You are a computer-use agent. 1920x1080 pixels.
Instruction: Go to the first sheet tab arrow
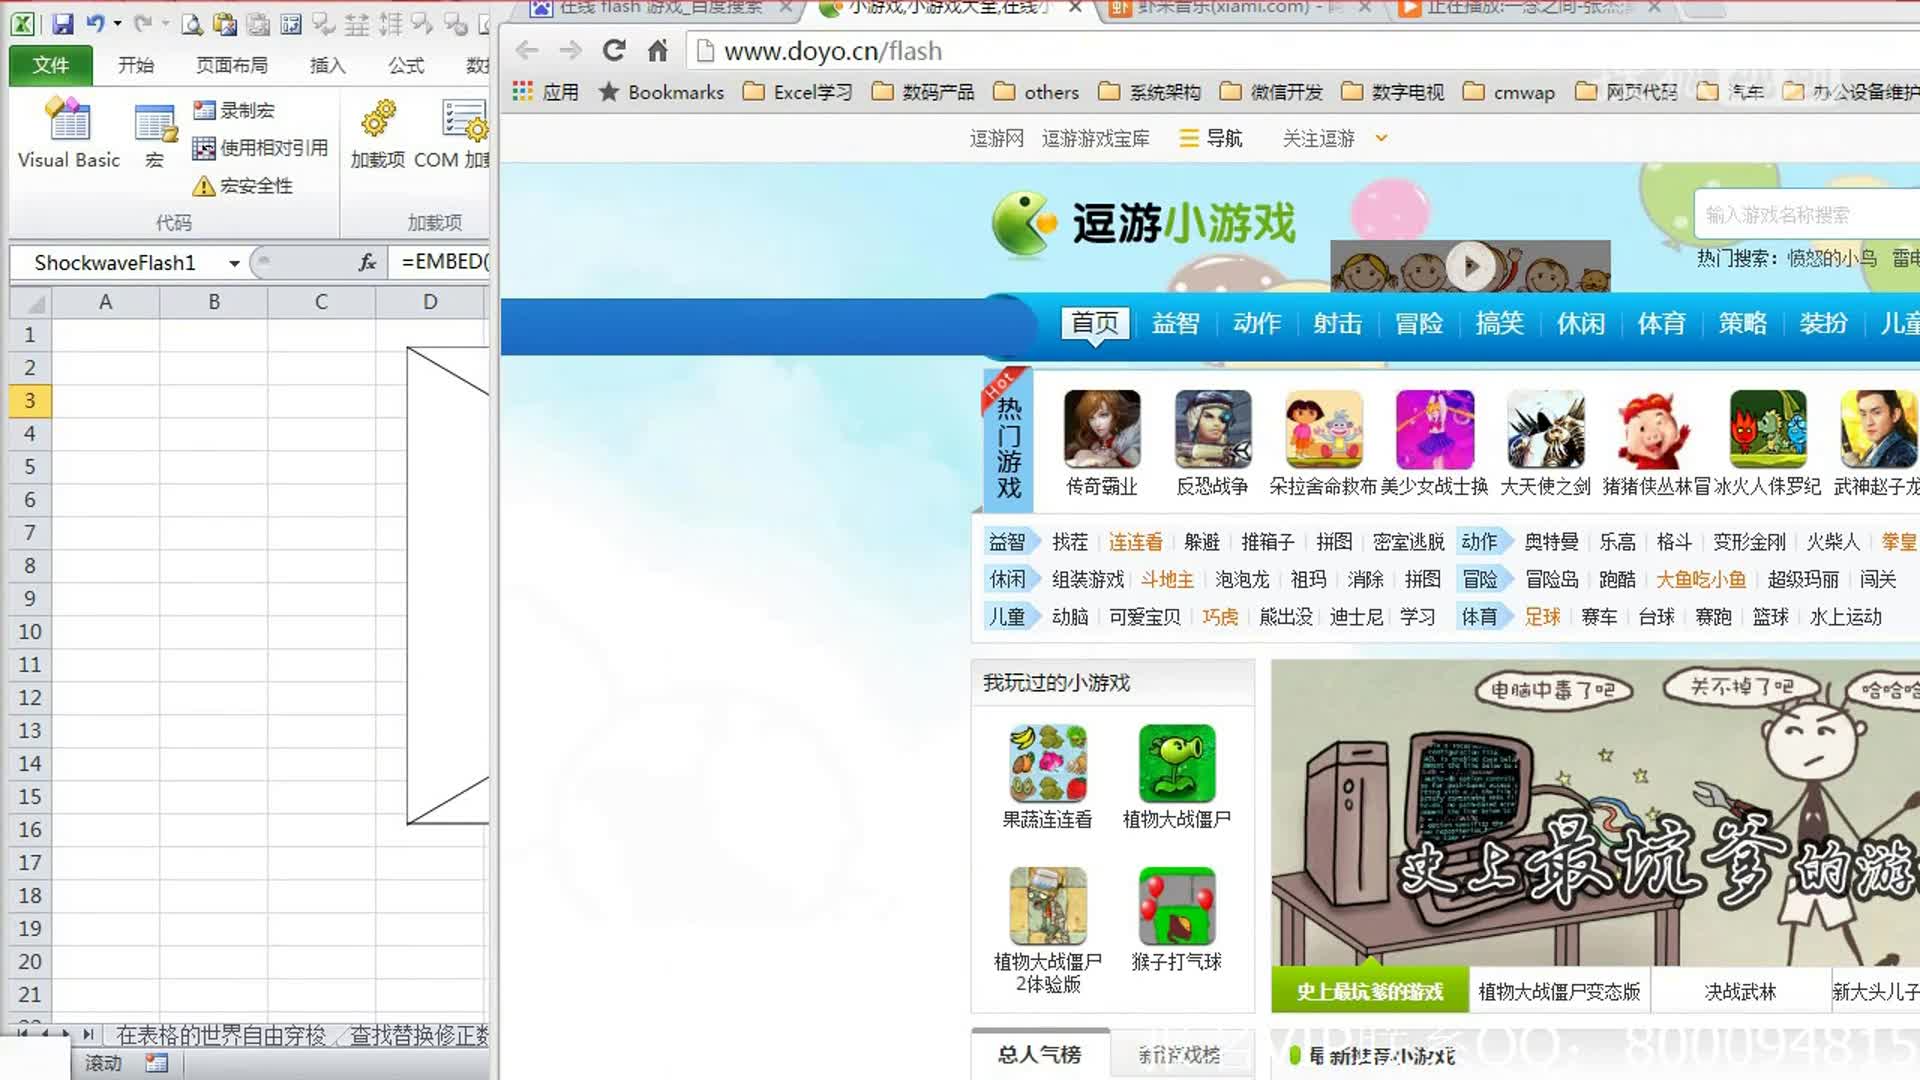[22, 1034]
